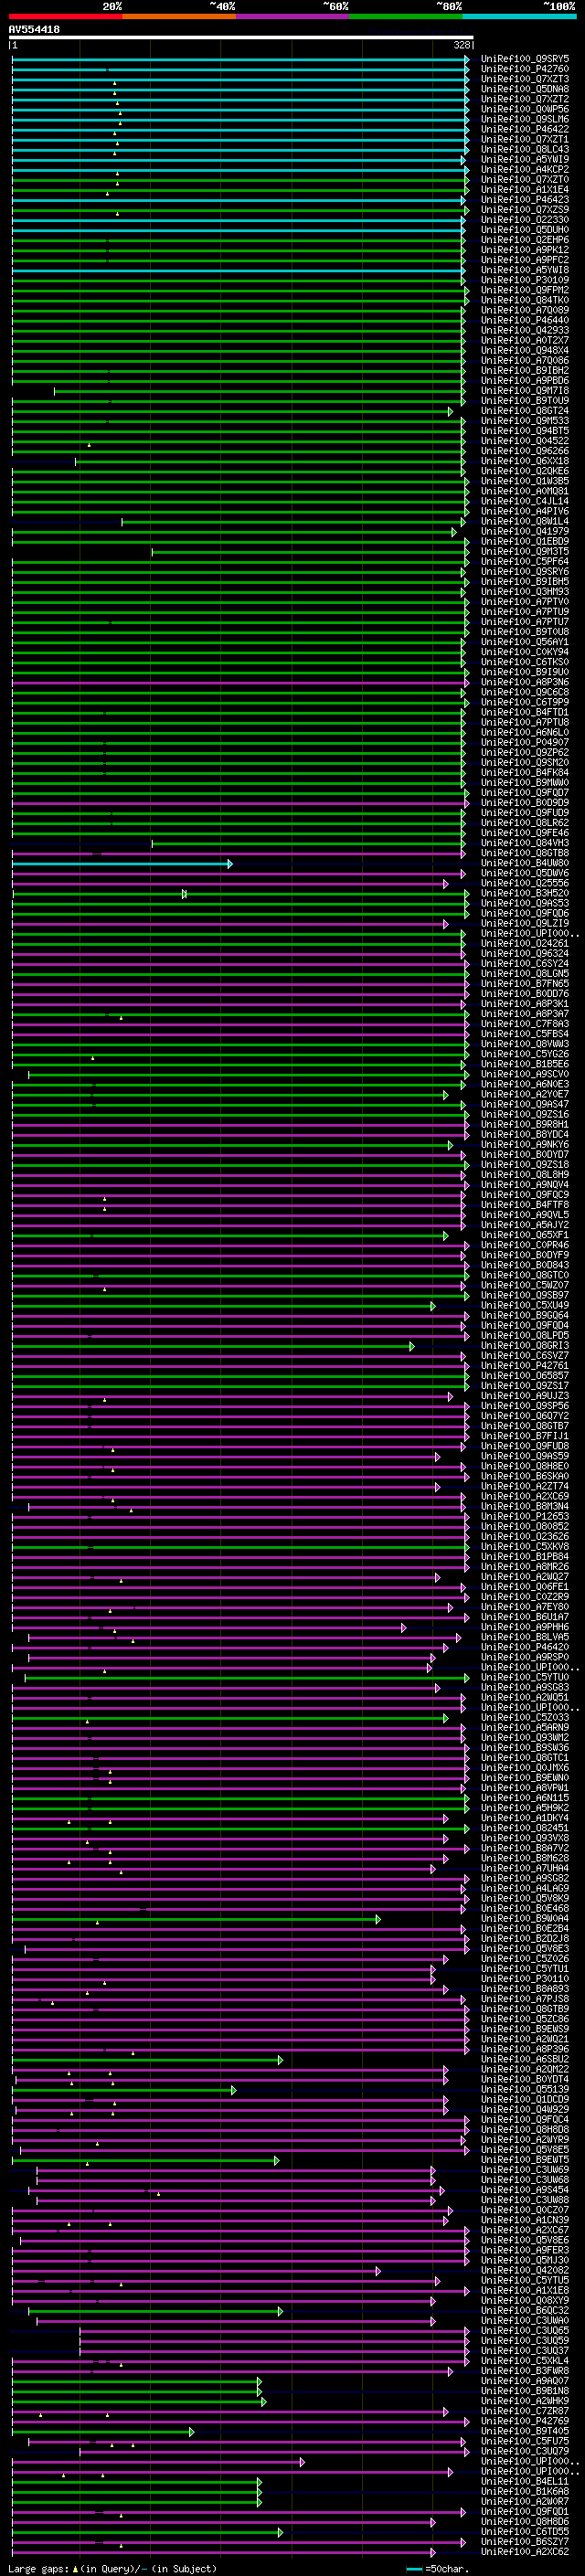Choose UniRef100_C5Z033 row
The height and width of the screenshot is (2576, 585).
click(x=525, y=1717)
